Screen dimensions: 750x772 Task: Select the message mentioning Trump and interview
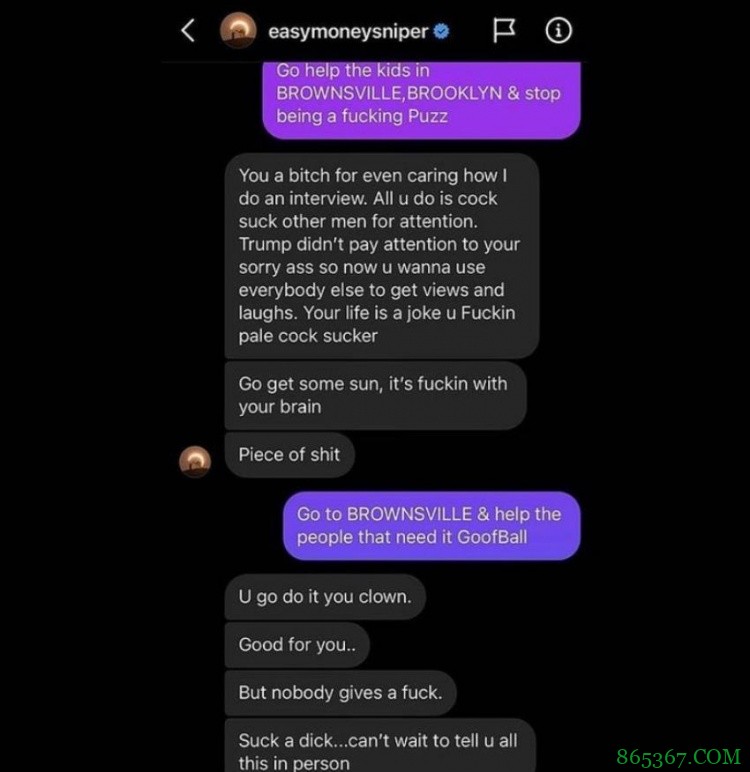coord(382,256)
